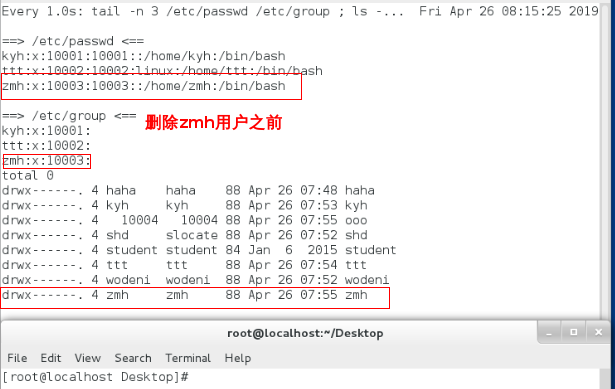Open the Edit menu

tap(51, 358)
